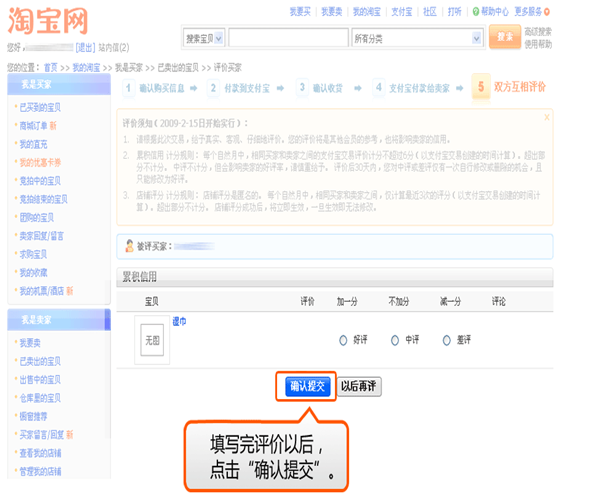
Task: Open 仓库里的宝贝 in sidebar
Action: click(x=40, y=398)
